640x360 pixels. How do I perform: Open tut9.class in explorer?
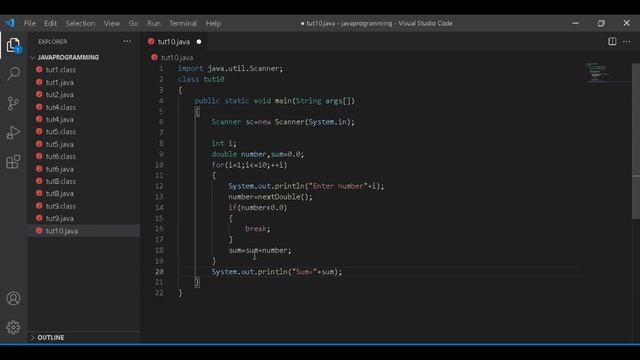click(x=61, y=206)
